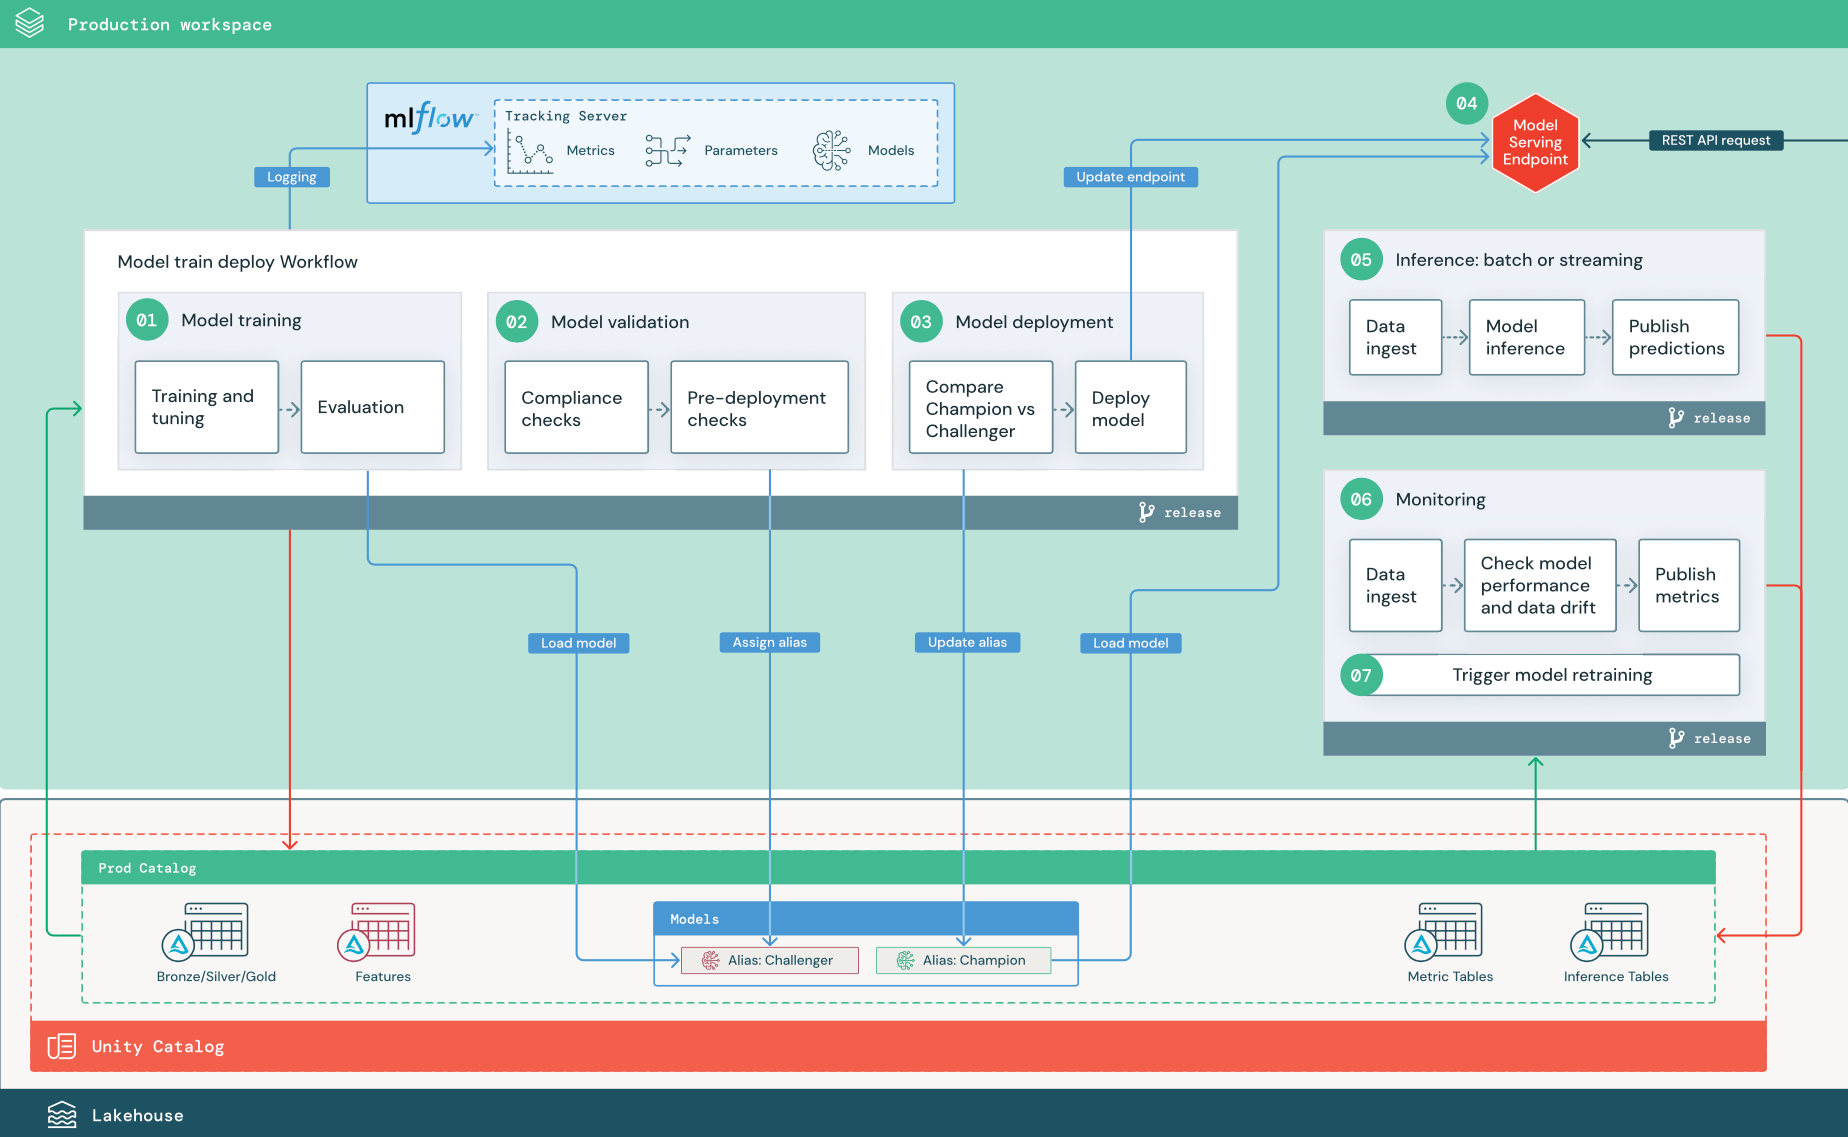Select the Alias: Challenger badge

pos(769,960)
